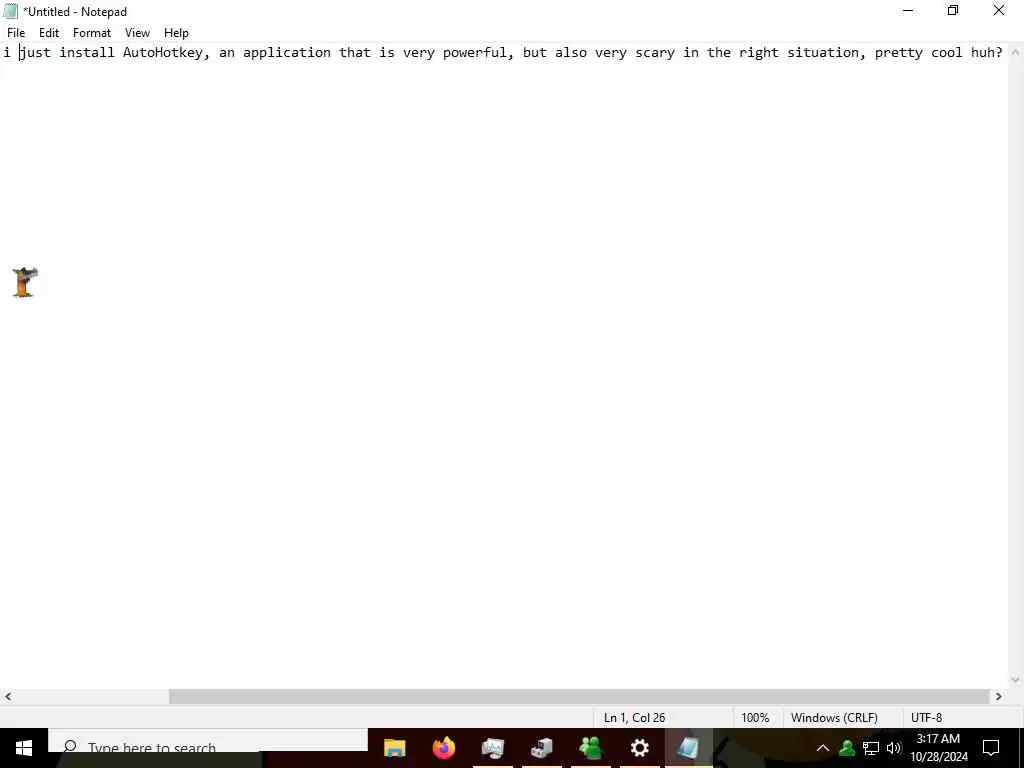The image size is (1024, 768).
Task: Click the UTF-8 encoding status entry
Action: pyautogui.click(x=926, y=718)
